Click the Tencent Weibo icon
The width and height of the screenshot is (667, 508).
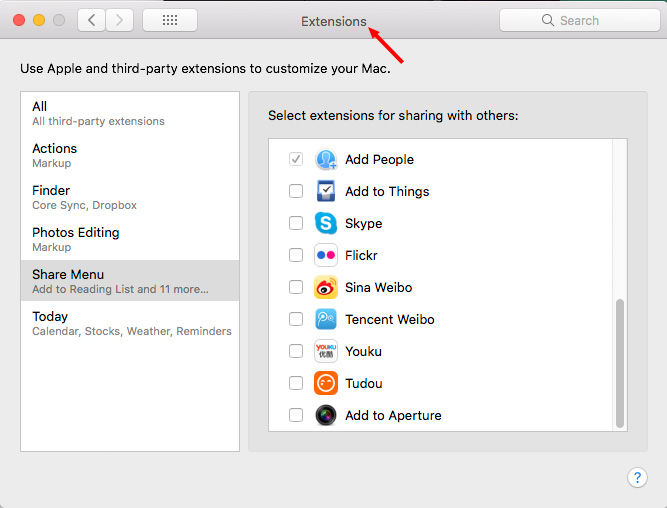[x=326, y=319]
